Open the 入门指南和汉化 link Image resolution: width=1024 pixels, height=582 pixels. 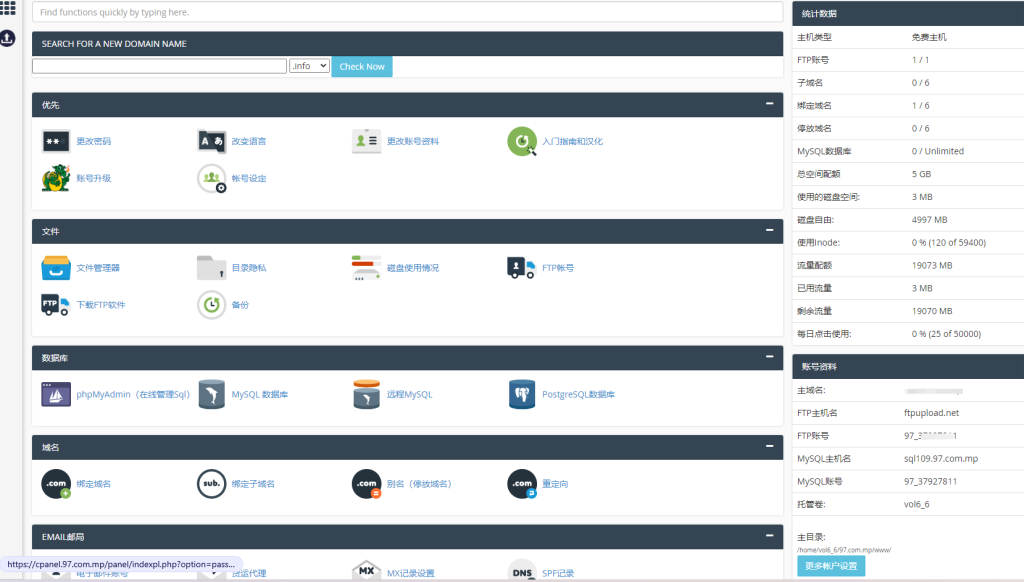point(572,142)
